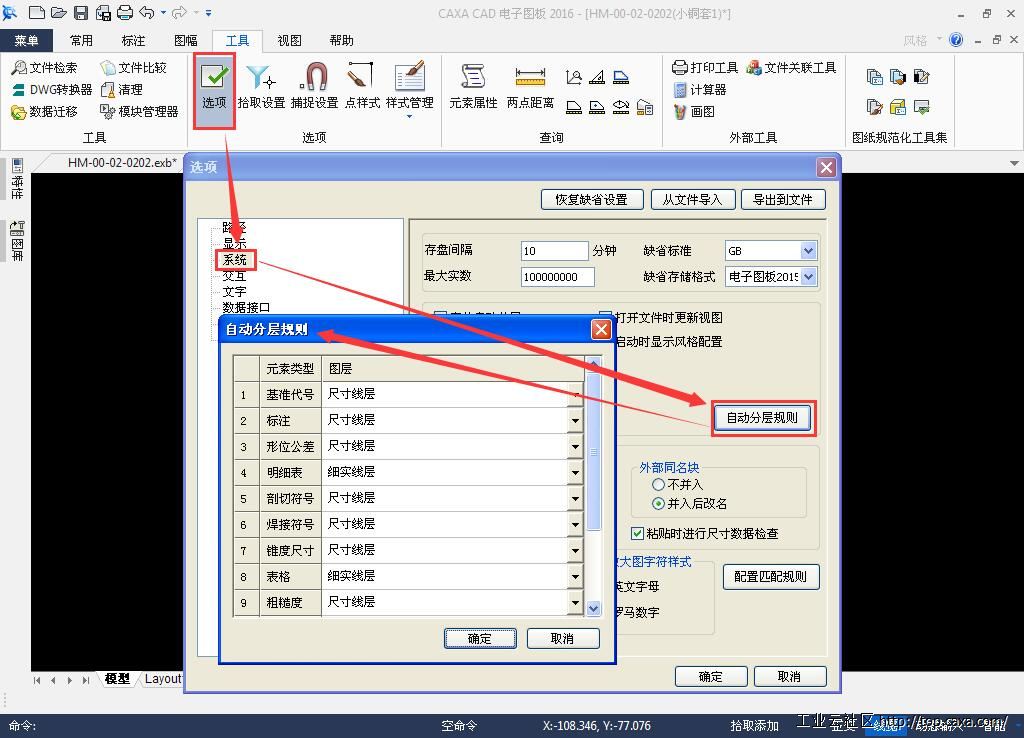1024x738 pixels.
Task: Click 恢复缺省设置 button
Action: [x=592, y=200]
